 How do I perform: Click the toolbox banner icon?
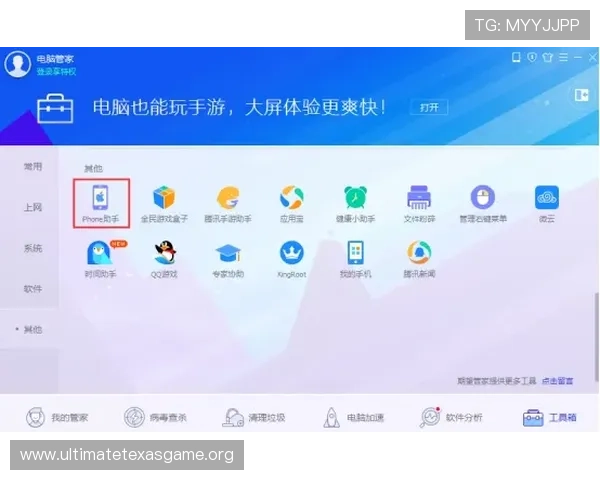[55, 108]
